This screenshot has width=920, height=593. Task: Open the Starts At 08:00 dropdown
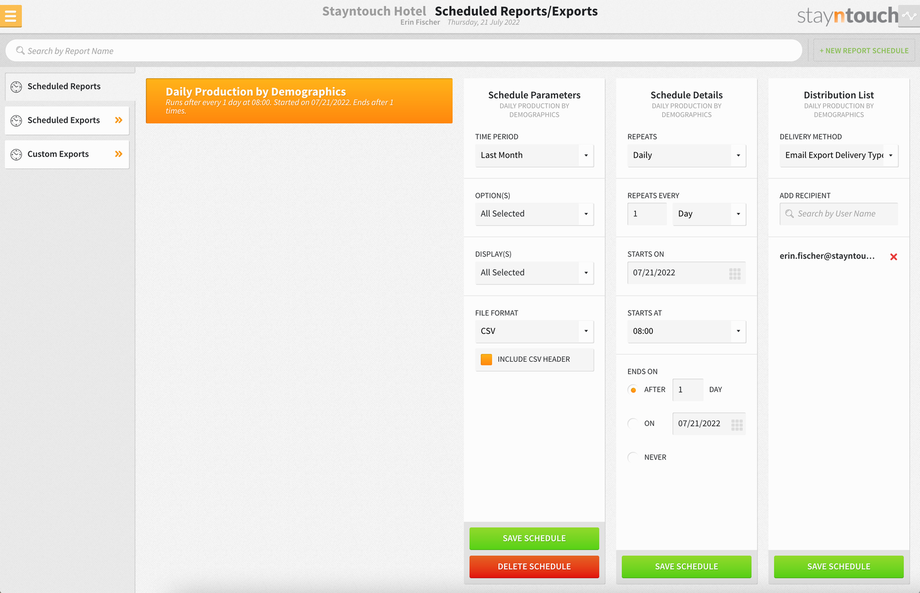686,331
